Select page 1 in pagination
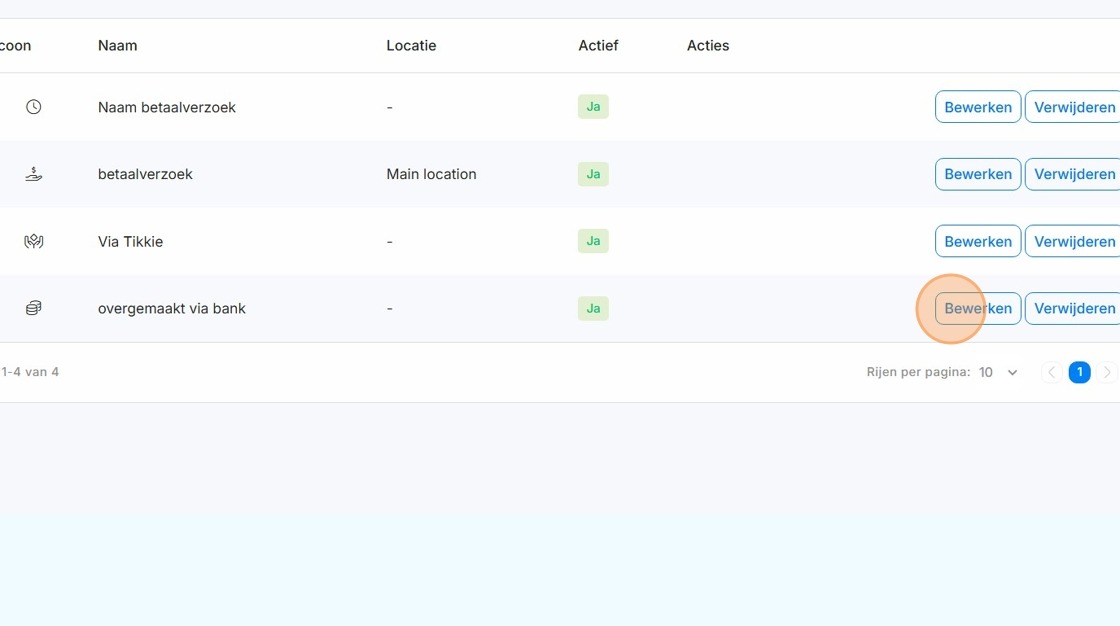This screenshot has height=626, width=1120. 1079,372
